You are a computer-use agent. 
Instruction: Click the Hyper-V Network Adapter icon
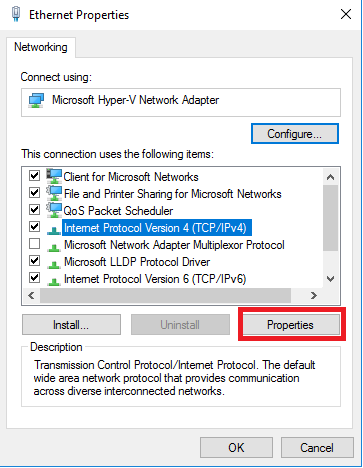tap(36, 100)
